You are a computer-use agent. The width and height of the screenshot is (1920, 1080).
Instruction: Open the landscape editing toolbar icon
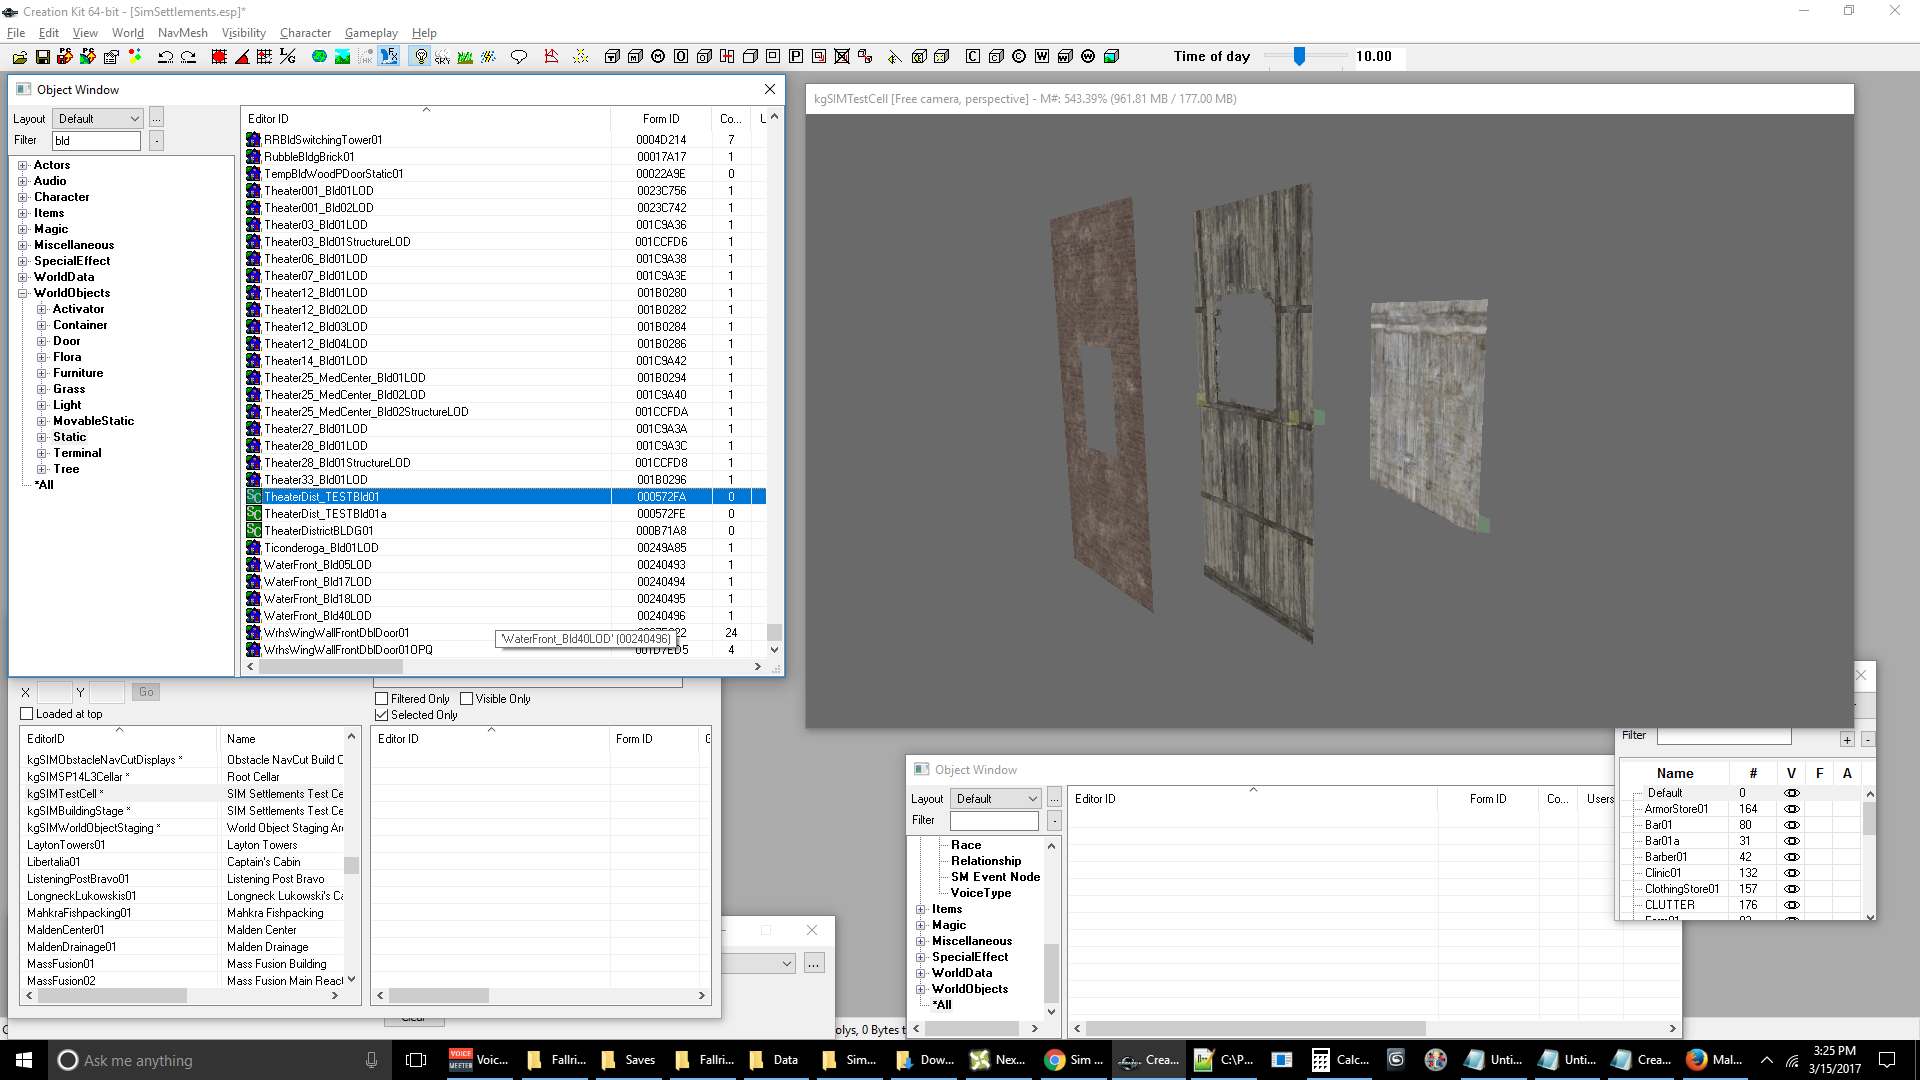click(x=342, y=57)
